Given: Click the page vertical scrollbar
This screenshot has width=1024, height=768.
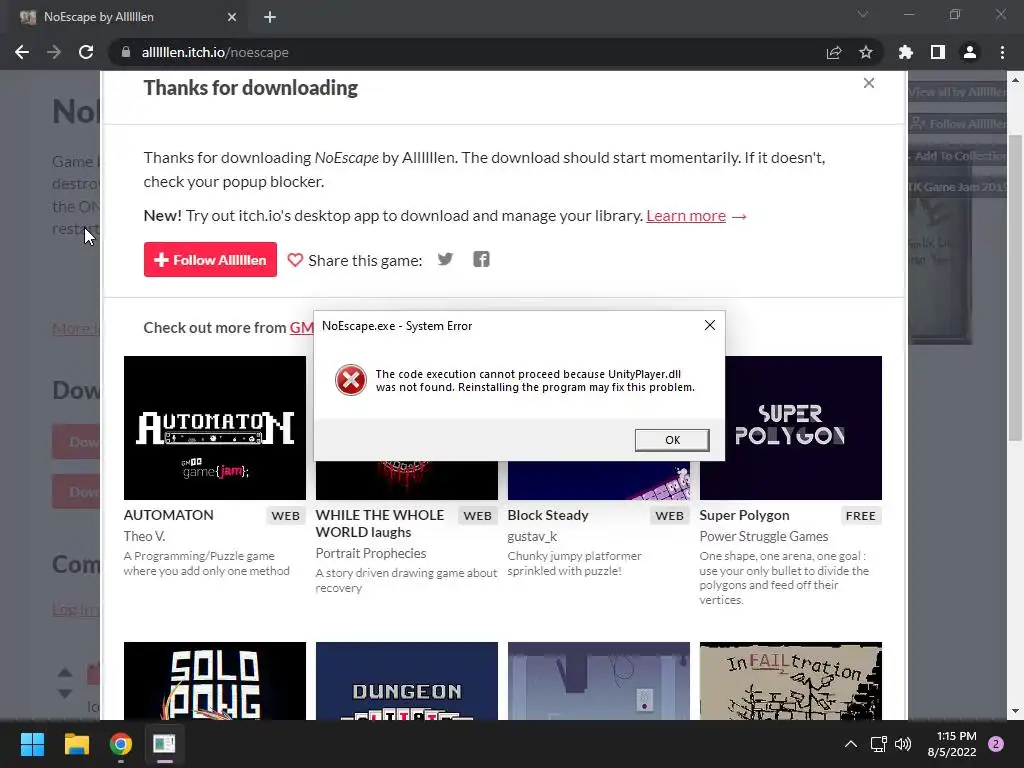Looking at the screenshot, I should (1015, 287).
